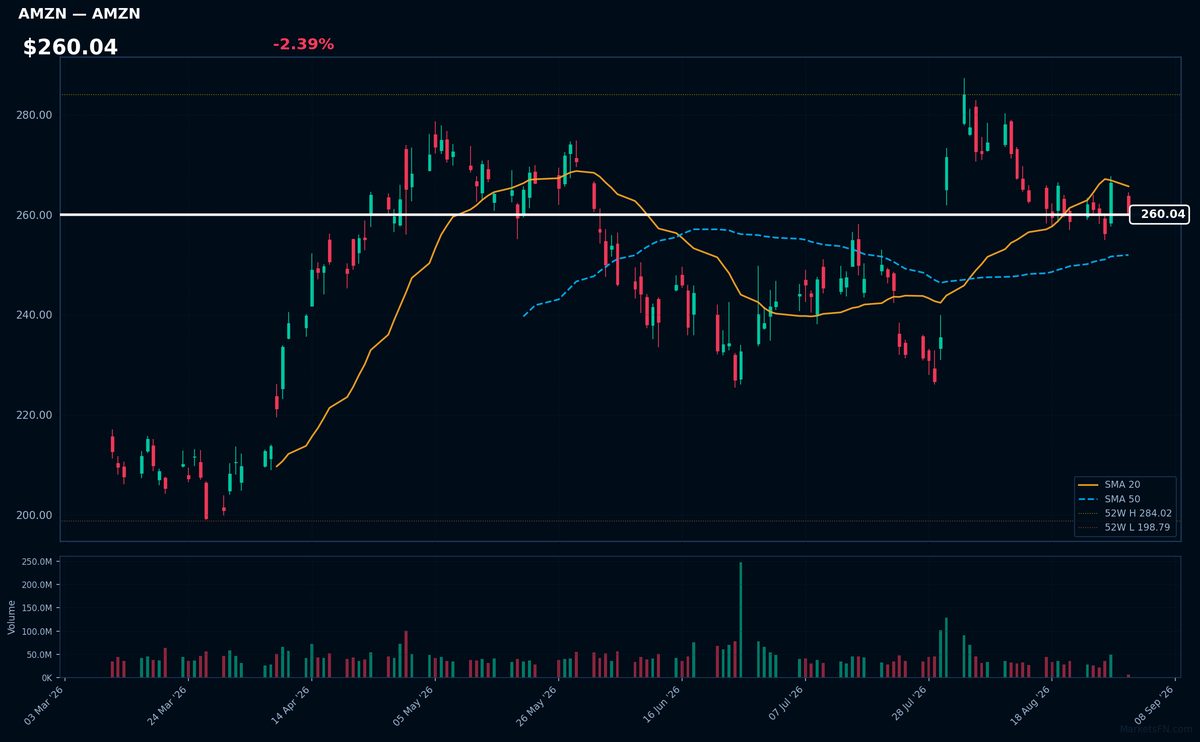This screenshot has height=742, width=1200.
Task: Click the 260.04 price label tag
Action: click(x=1160, y=214)
